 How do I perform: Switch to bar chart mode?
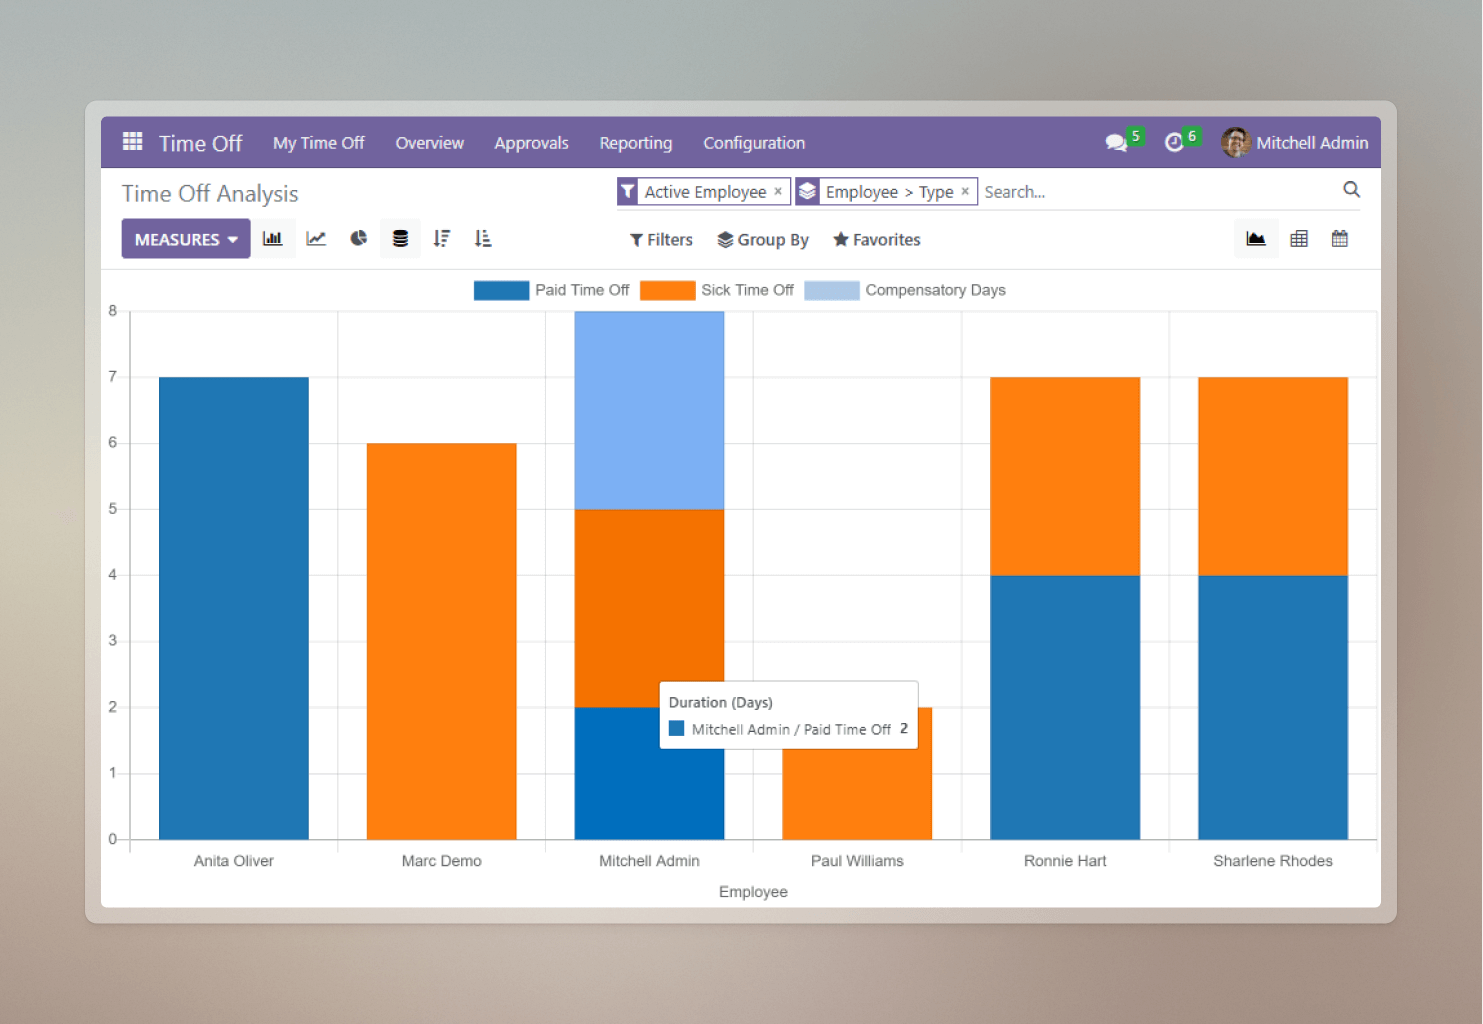(272, 239)
